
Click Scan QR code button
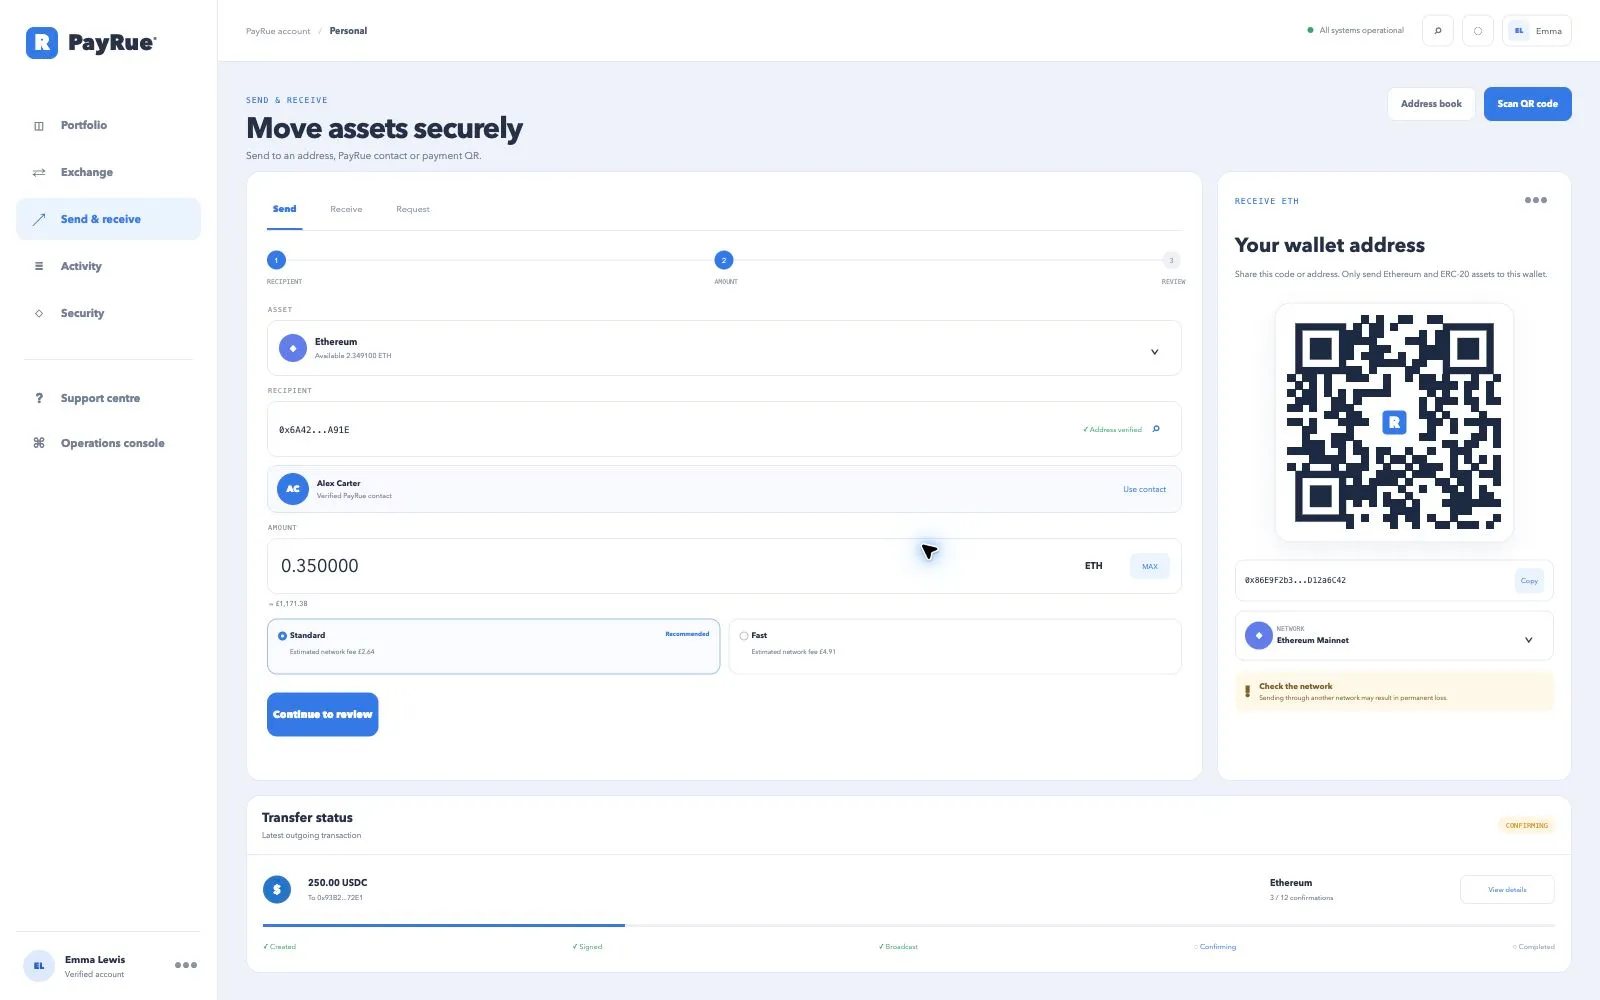[1527, 104]
